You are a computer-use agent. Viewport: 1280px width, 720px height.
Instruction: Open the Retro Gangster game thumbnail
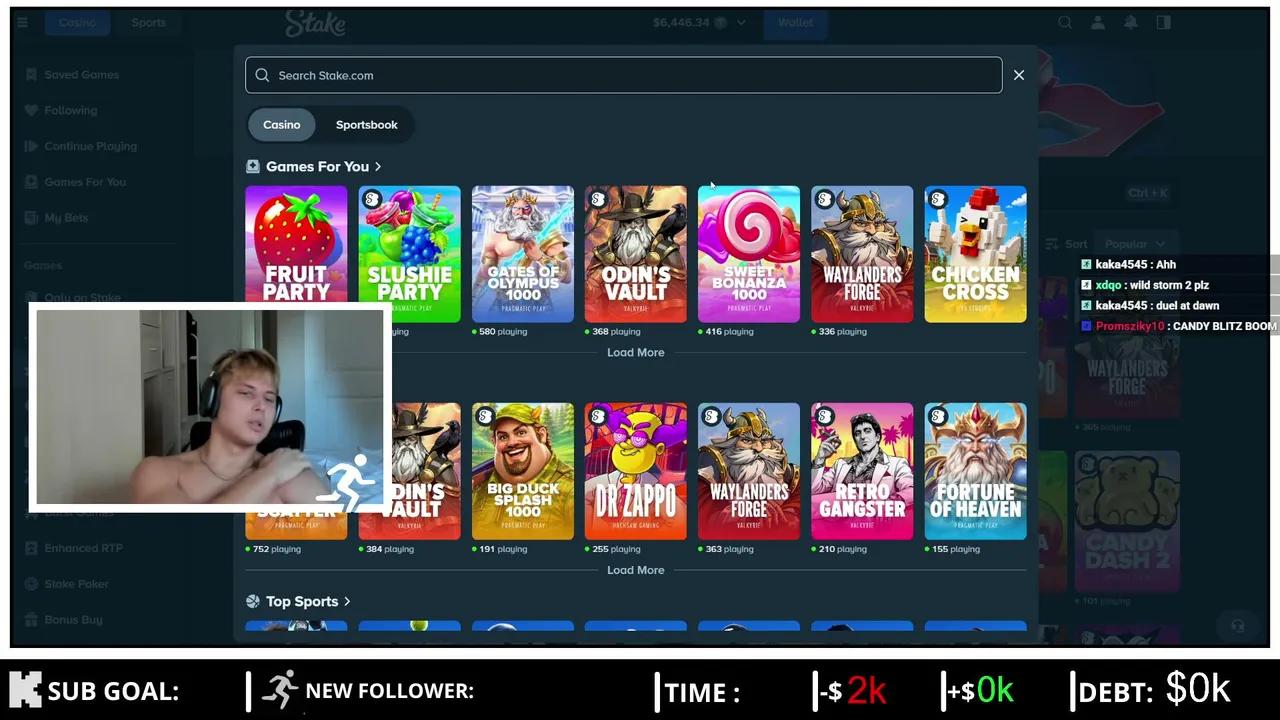pyautogui.click(x=862, y=471)
